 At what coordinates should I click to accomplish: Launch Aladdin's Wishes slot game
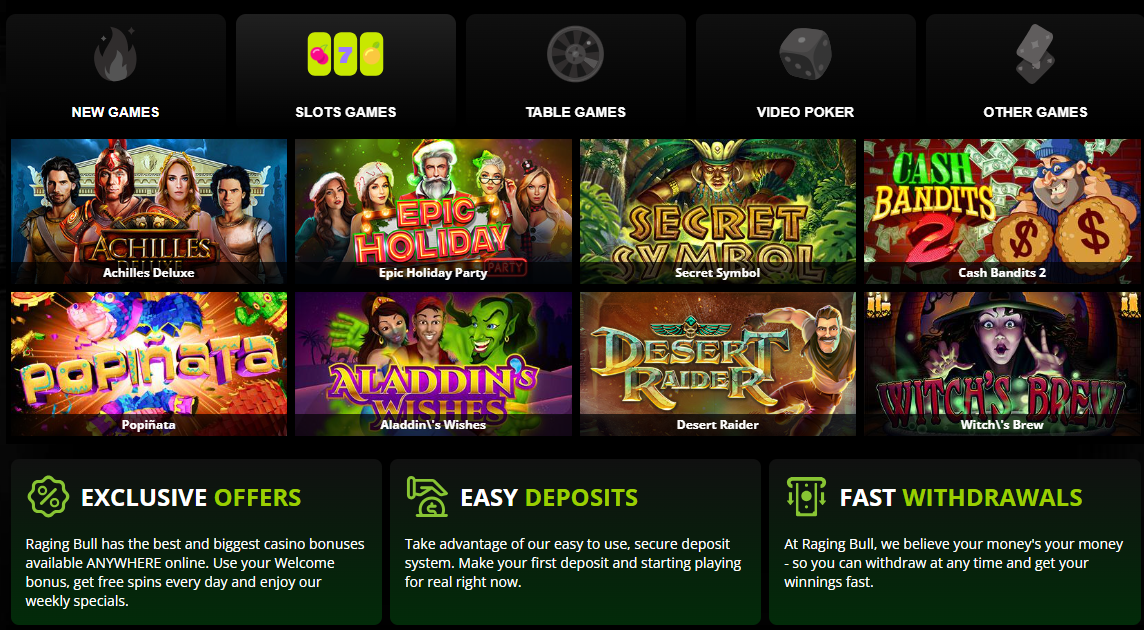pos(433,364)
